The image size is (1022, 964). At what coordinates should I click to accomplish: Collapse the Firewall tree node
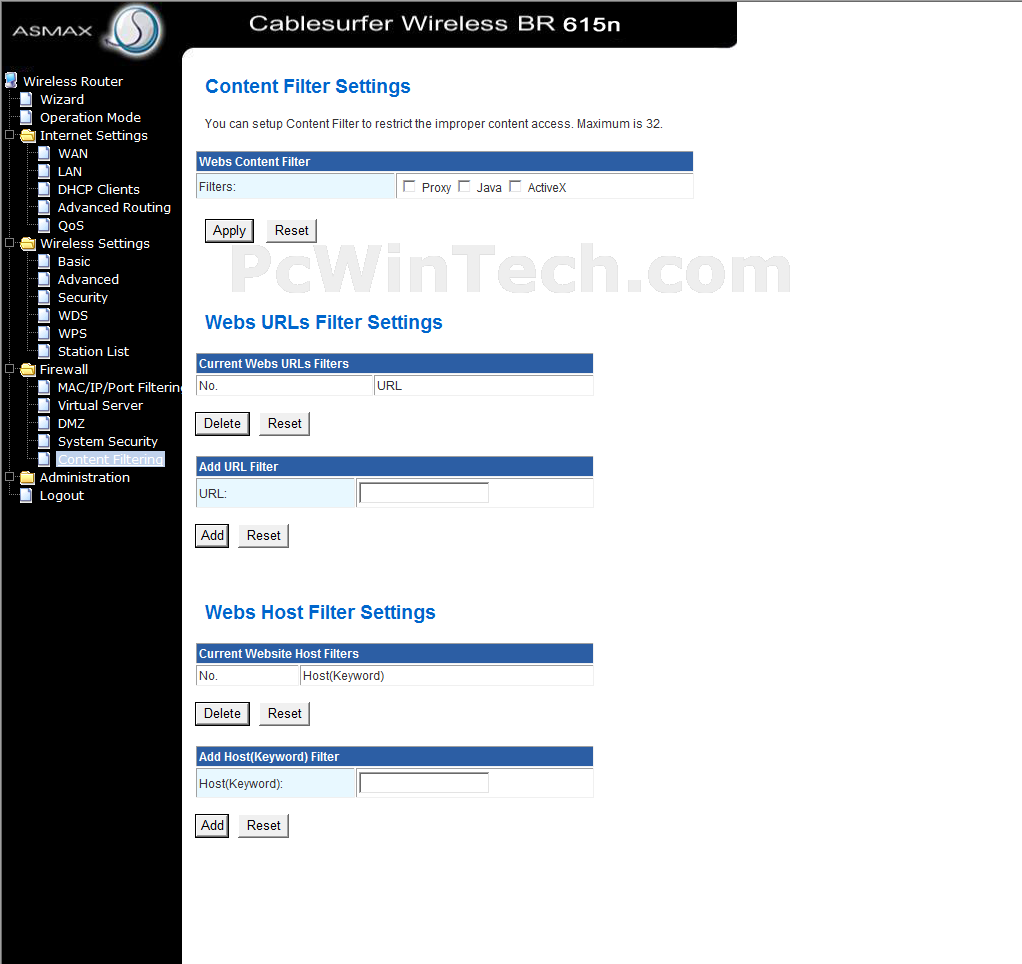click(x=9, y=368)
